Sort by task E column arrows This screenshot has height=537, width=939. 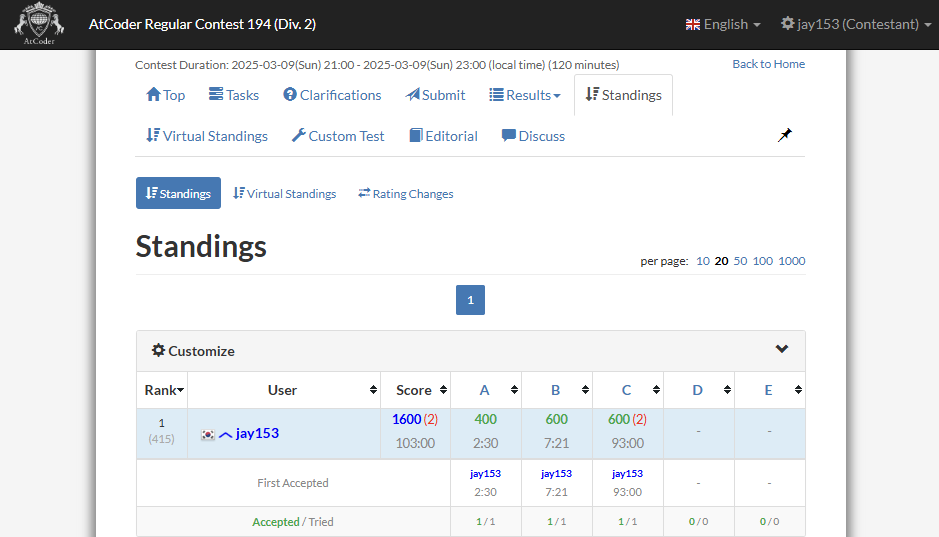[798, 390]
